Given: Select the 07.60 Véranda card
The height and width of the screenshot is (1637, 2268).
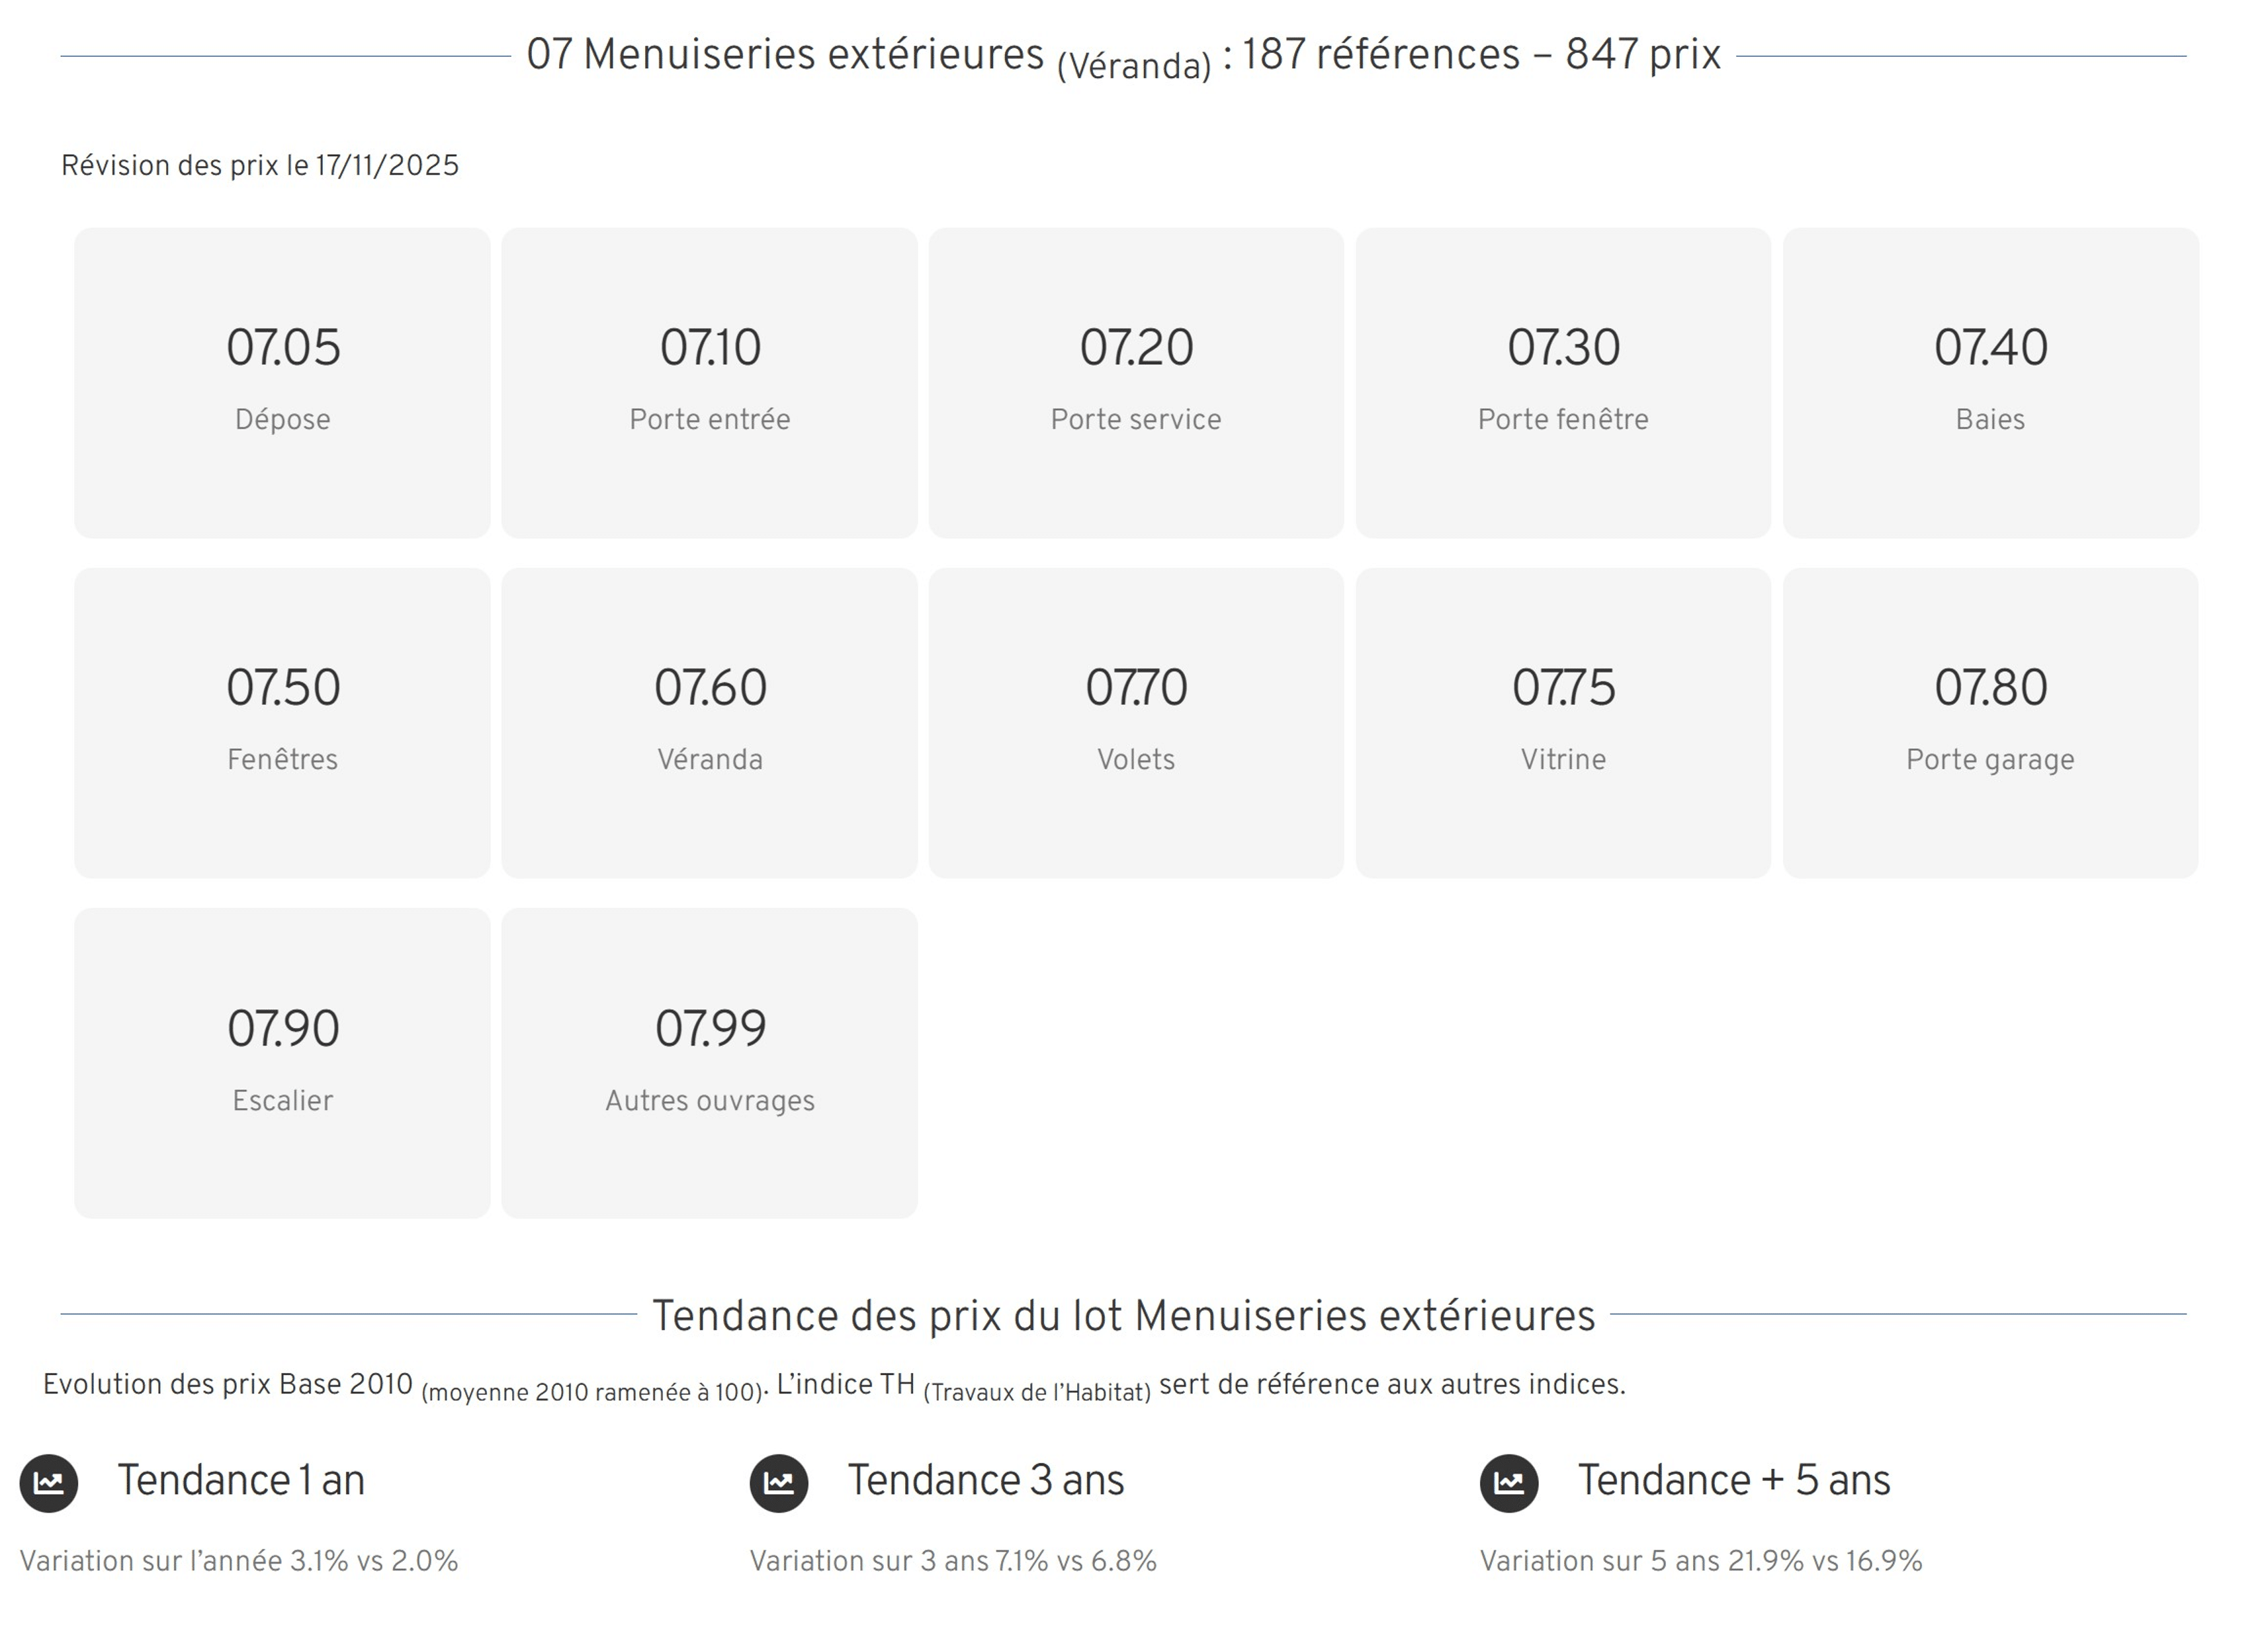Looking at the screenshot, I should tap(709, 723).
